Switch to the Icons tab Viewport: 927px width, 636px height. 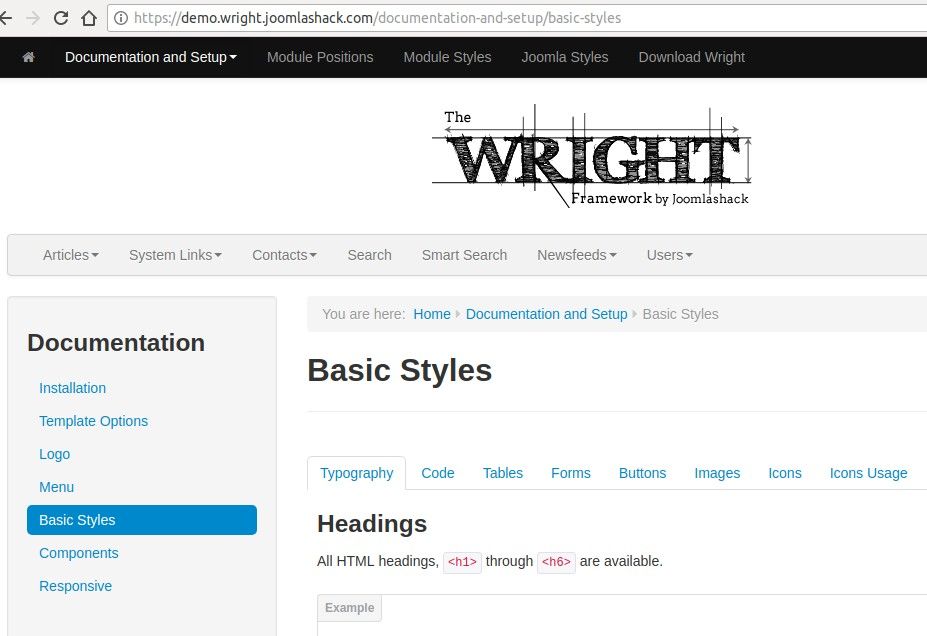coord(785,473)
